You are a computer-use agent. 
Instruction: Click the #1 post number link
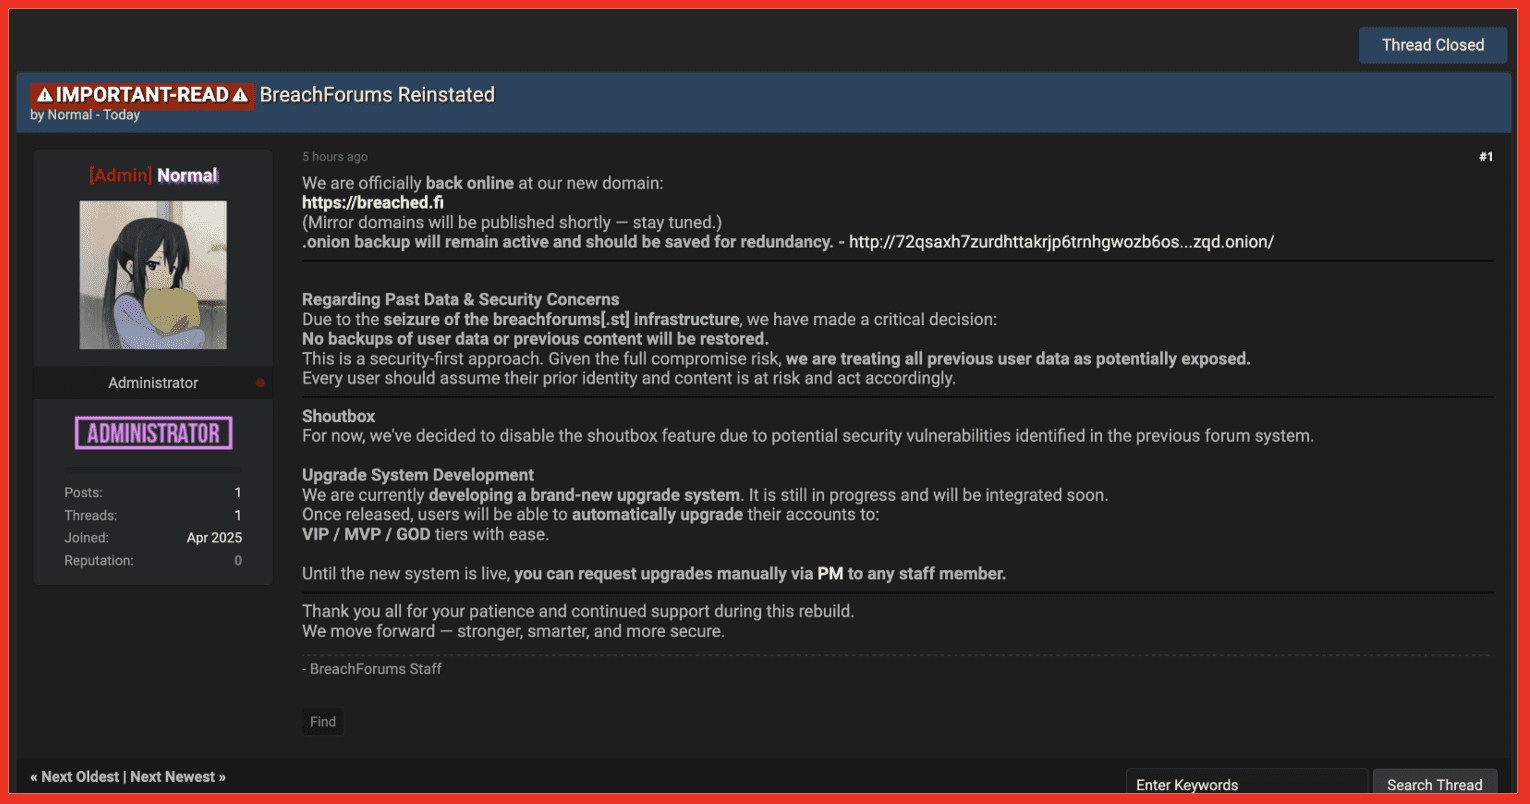1486,157
